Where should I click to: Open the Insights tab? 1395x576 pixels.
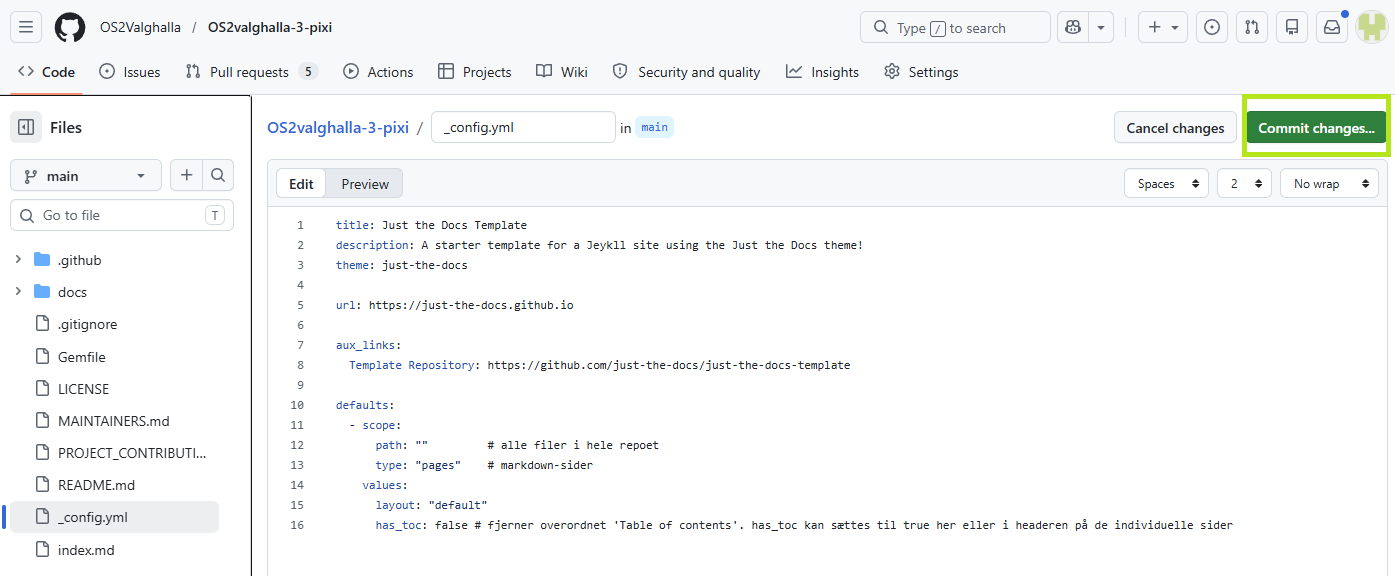click(x=822, y=72)
